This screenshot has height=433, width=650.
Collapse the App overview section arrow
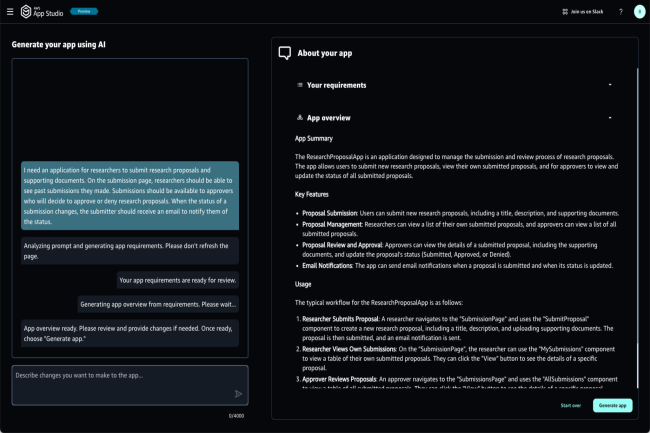610,117
